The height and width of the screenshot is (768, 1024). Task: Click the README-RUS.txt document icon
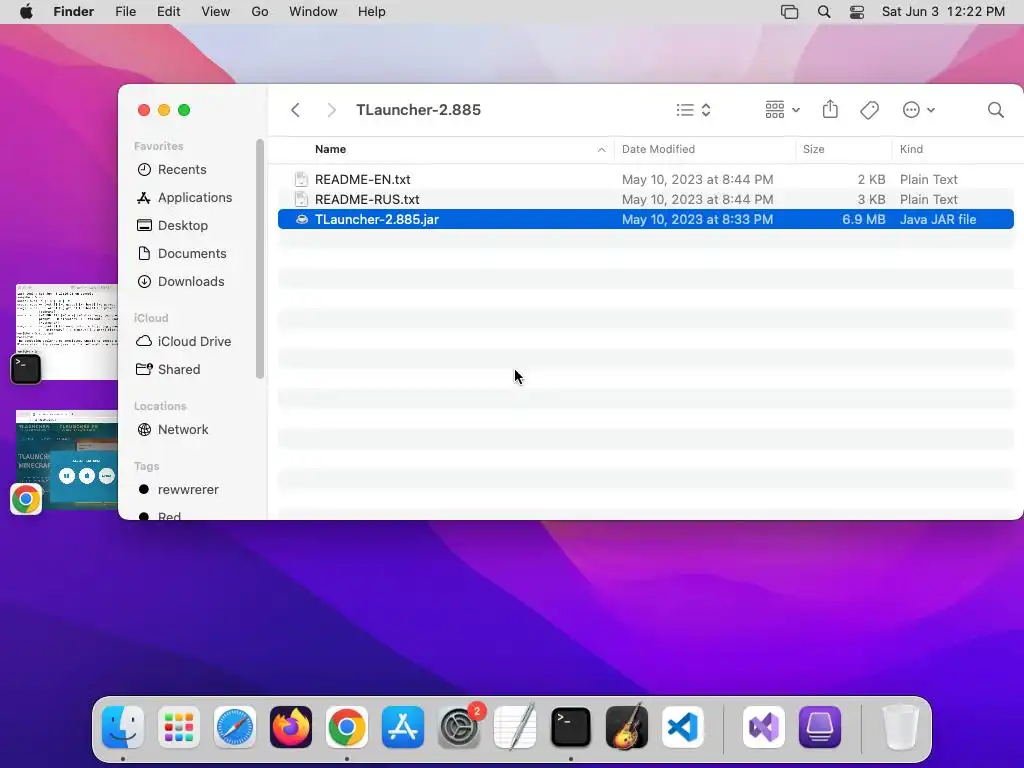pos(301,199)
